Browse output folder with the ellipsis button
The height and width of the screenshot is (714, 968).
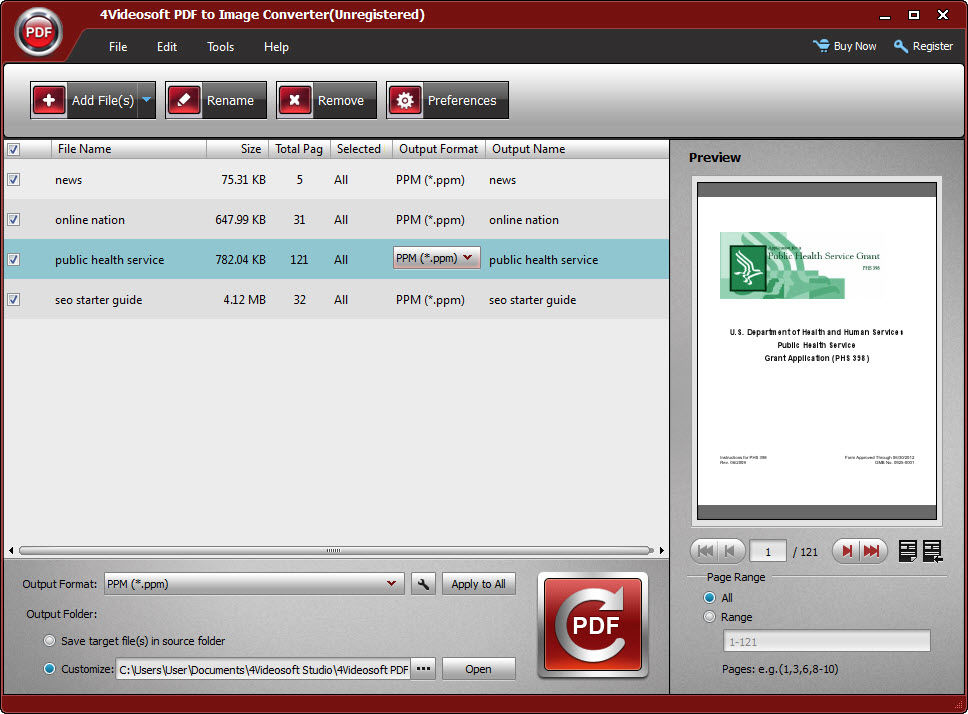[423, 669]
